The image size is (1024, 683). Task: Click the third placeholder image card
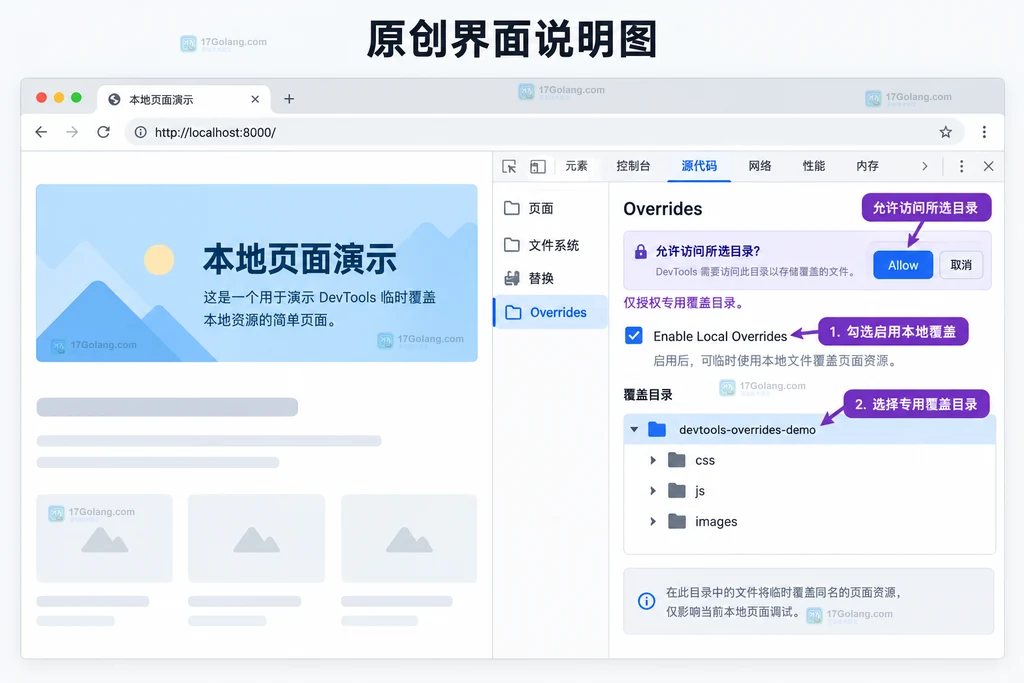click(x=409, y=538)
